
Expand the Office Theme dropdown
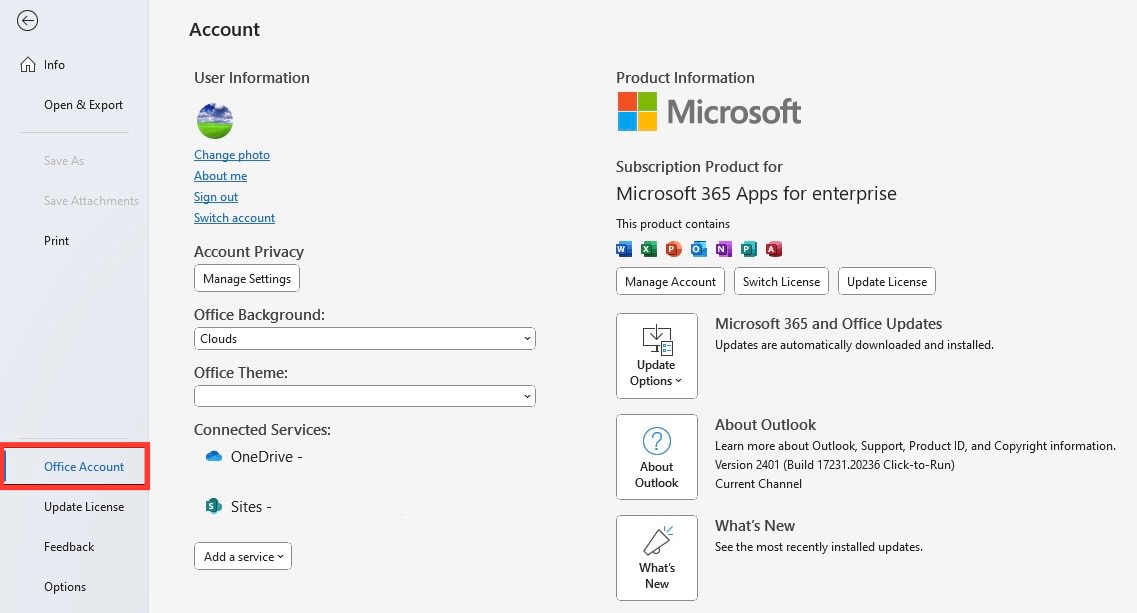point(365,396)
